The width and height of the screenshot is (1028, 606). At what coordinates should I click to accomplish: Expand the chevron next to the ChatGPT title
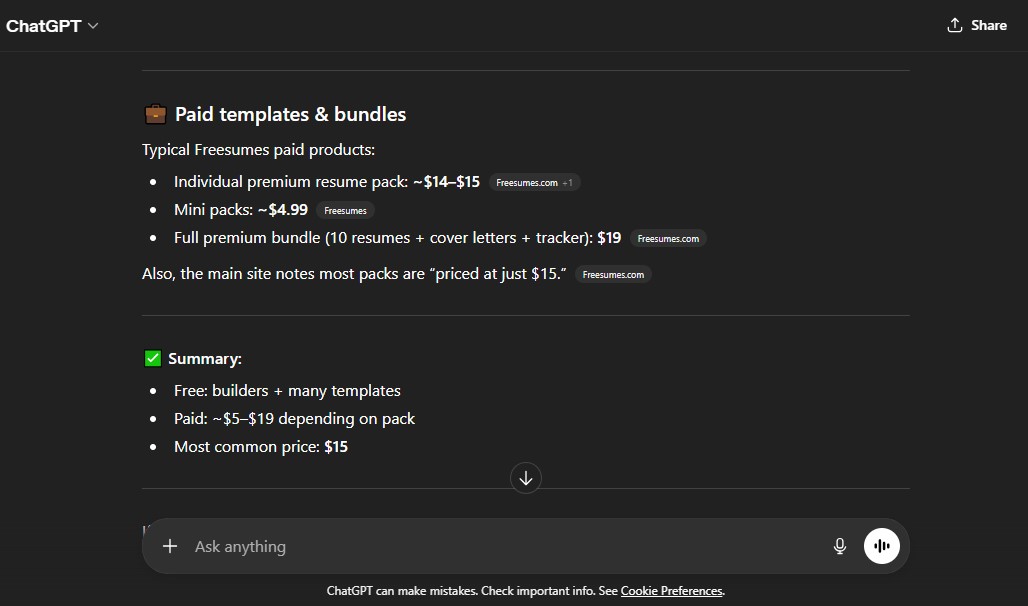[91, 26]
